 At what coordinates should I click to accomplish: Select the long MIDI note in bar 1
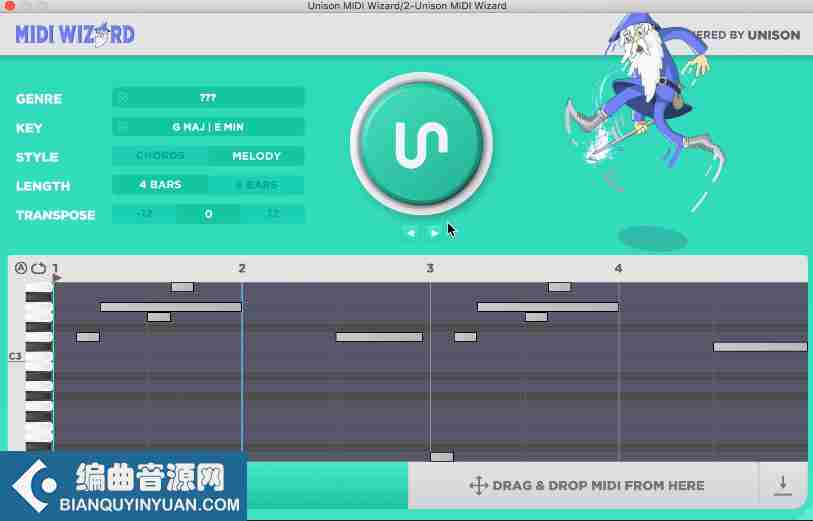171,307
